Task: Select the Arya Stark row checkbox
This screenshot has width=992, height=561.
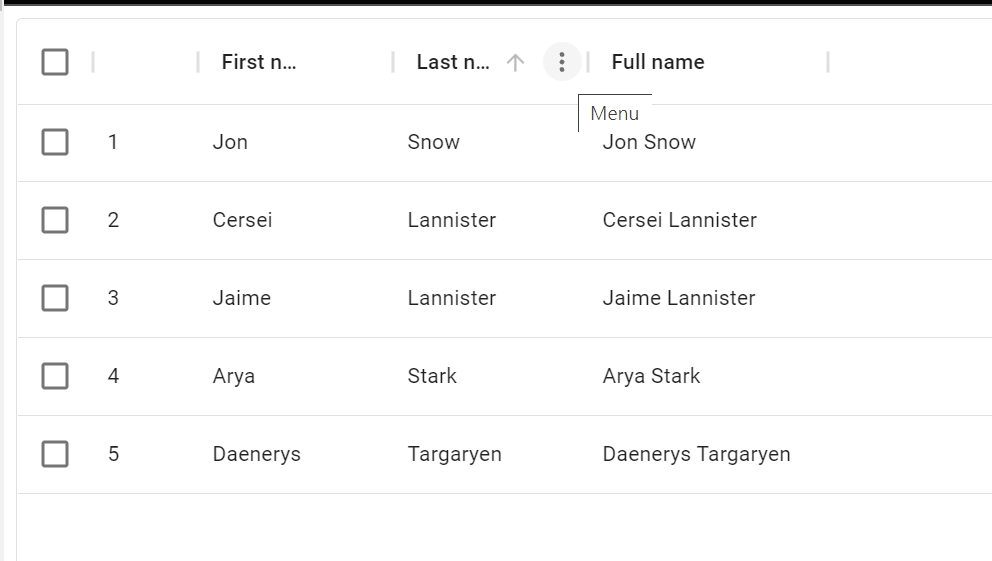Action: click(55, 376)
